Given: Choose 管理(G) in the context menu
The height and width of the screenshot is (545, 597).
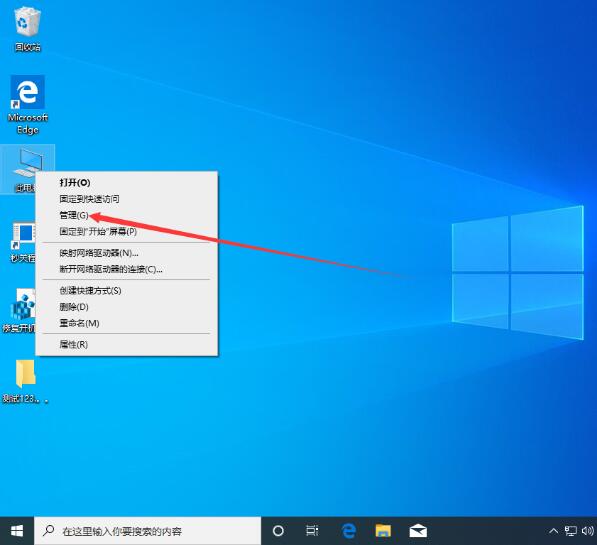Looking at the screenshot, I should click(x=126, y=215).
